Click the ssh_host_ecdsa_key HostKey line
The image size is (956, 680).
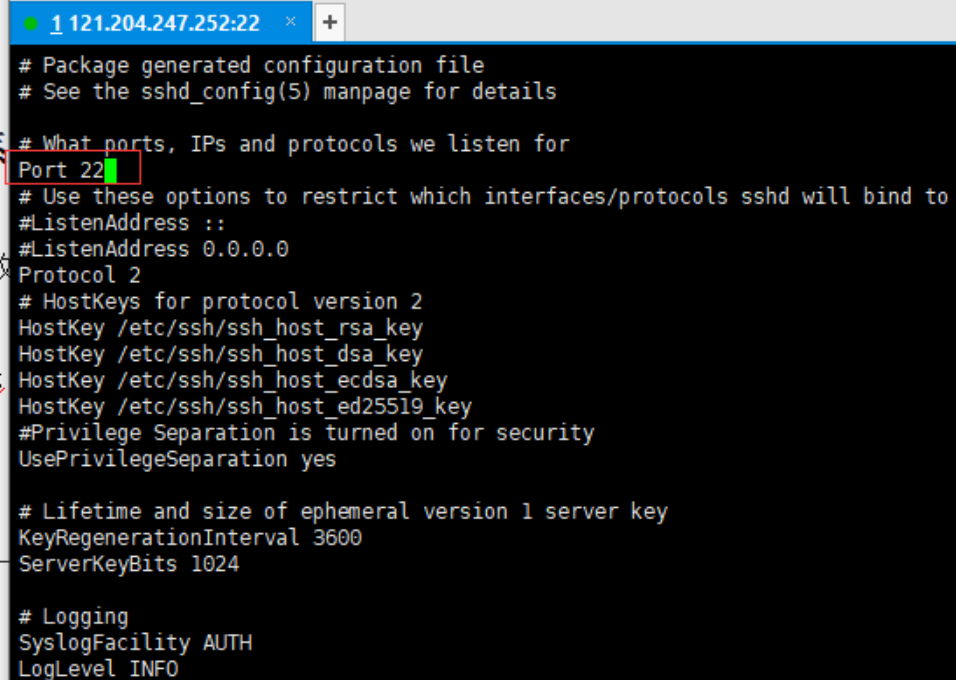point(232,381)
